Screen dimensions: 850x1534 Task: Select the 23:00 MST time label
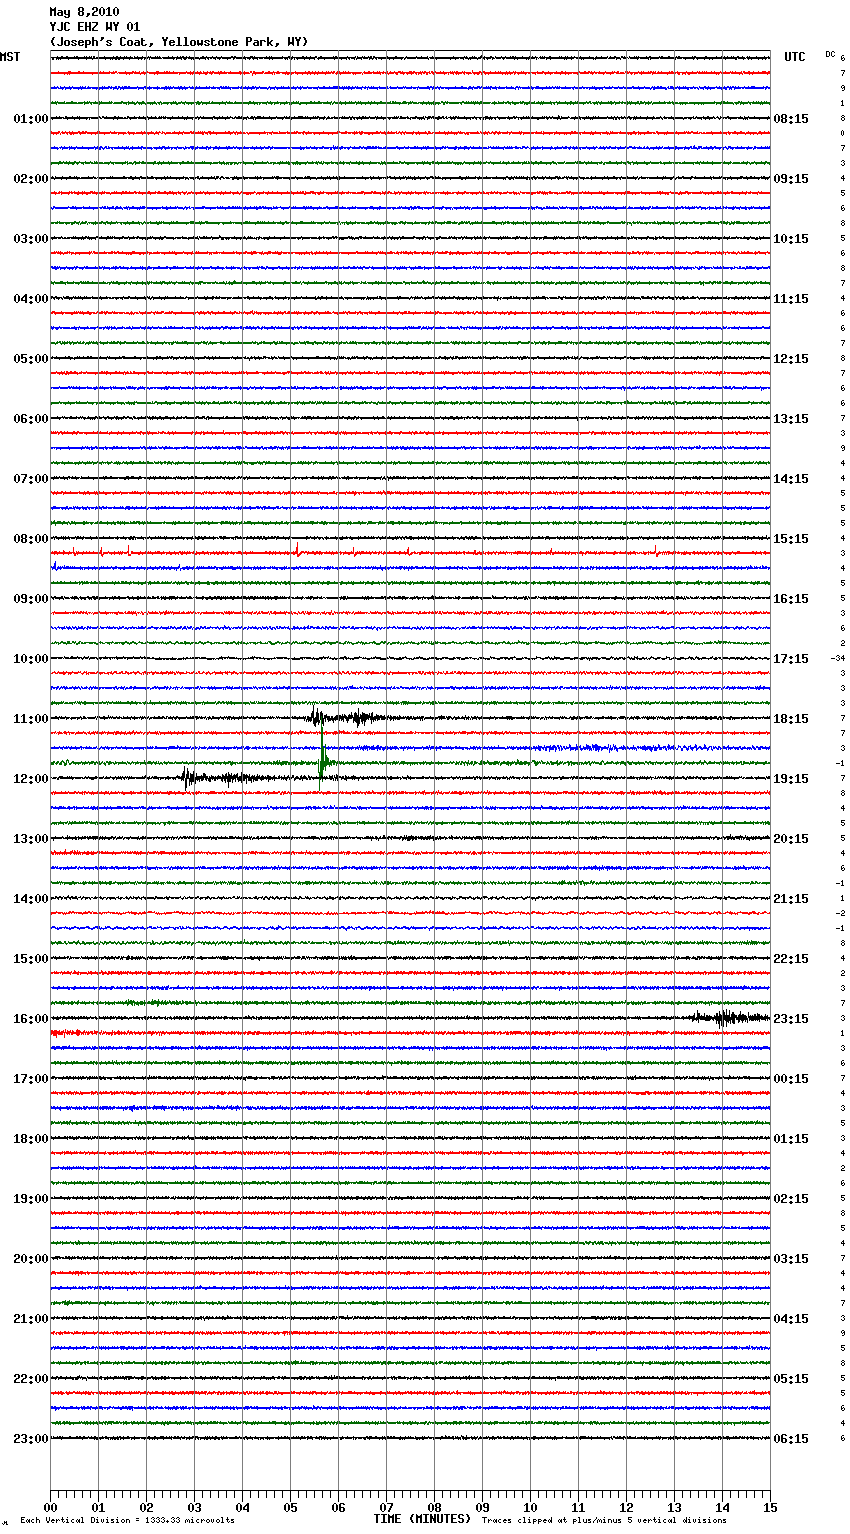pos(31,1439)
